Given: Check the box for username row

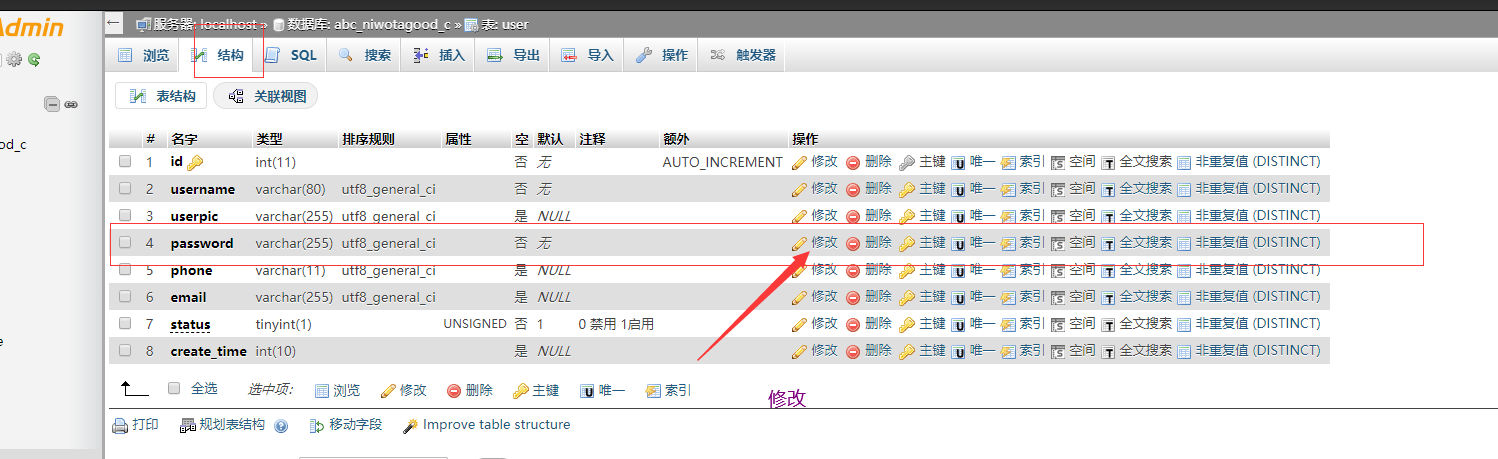Looking at the screenshot, I should pyautogui.click(x=125, y=188).
